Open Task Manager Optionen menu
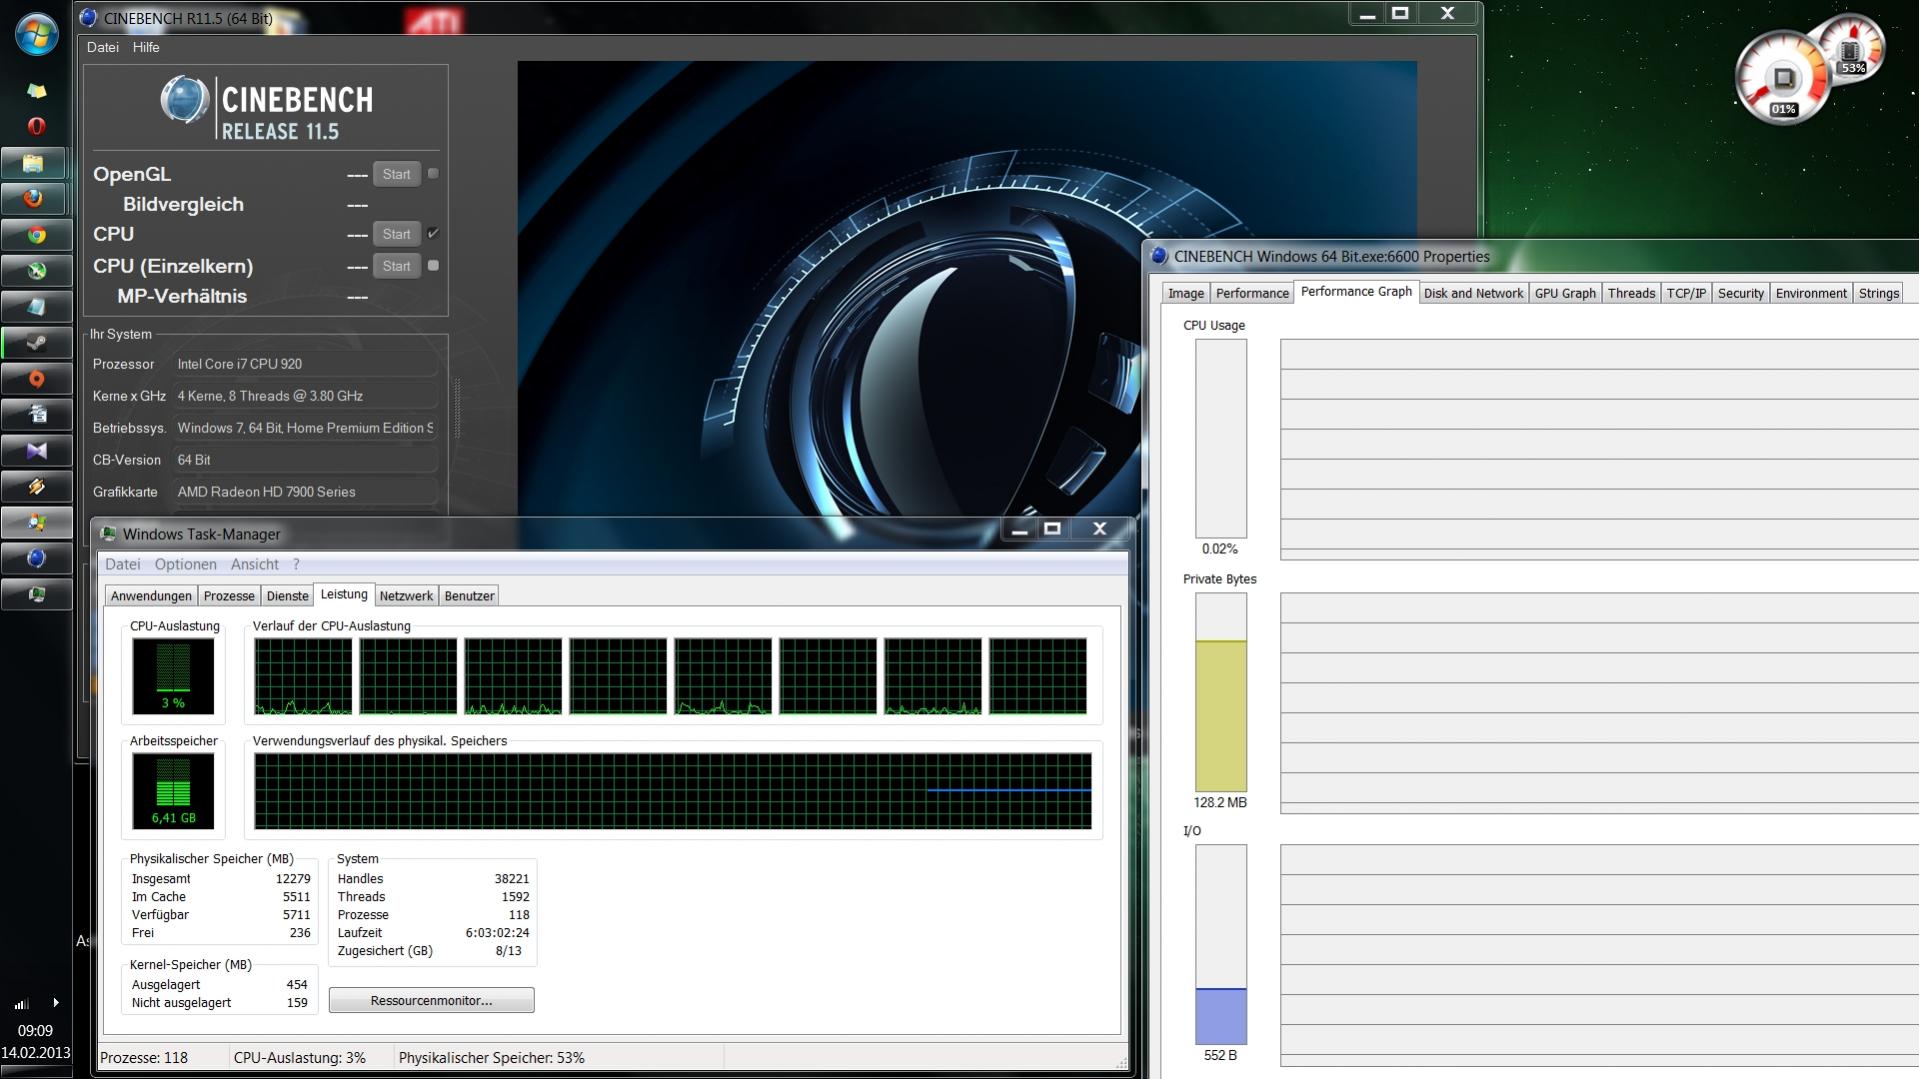1919x1079 pixels. [185, 564]
